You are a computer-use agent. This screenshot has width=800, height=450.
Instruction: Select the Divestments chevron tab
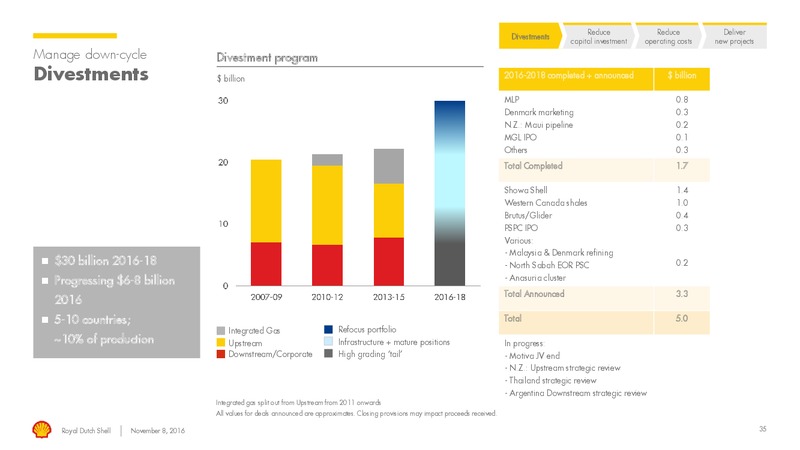[531, 36]
